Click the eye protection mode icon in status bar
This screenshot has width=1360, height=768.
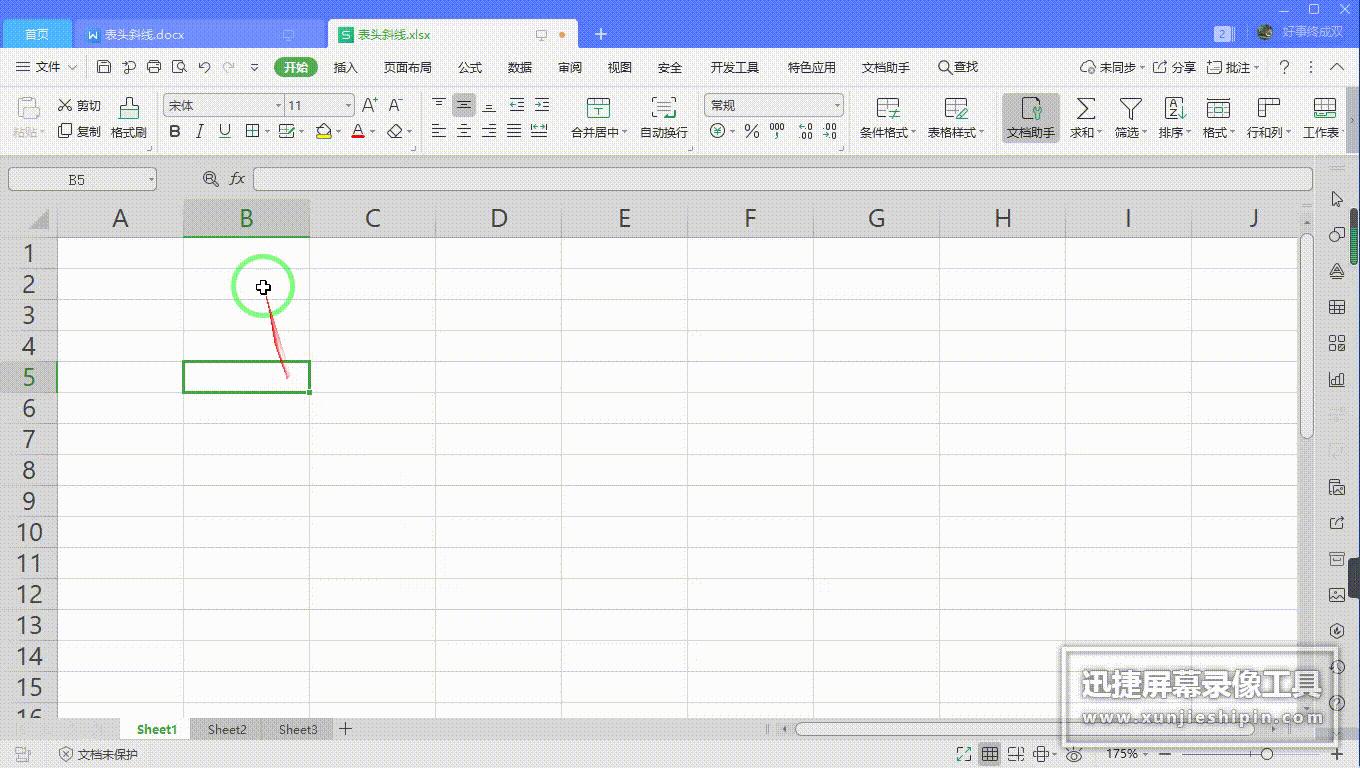tap(1074, 754)
